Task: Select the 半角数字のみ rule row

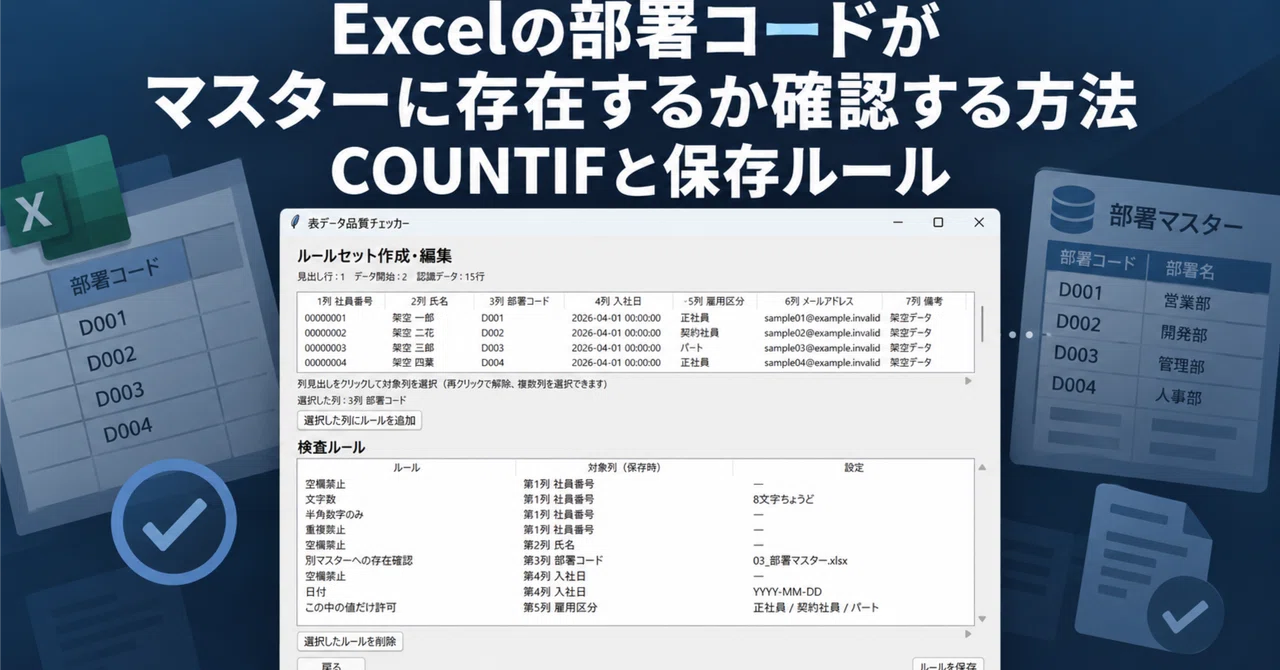Action: pyautogui.click(x=636, y=514)
